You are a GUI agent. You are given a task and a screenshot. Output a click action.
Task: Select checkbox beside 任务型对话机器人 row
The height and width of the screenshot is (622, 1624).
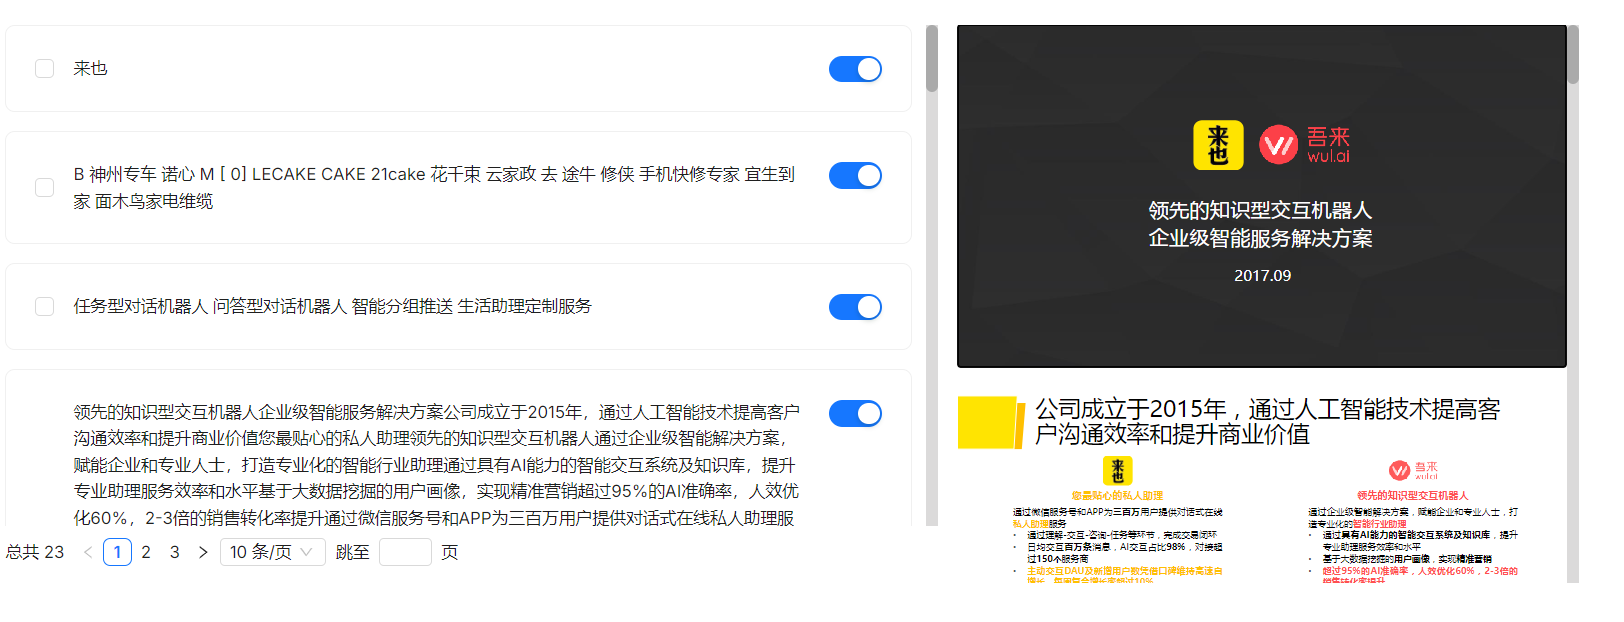pyautogui.click(x=44, y=306)
